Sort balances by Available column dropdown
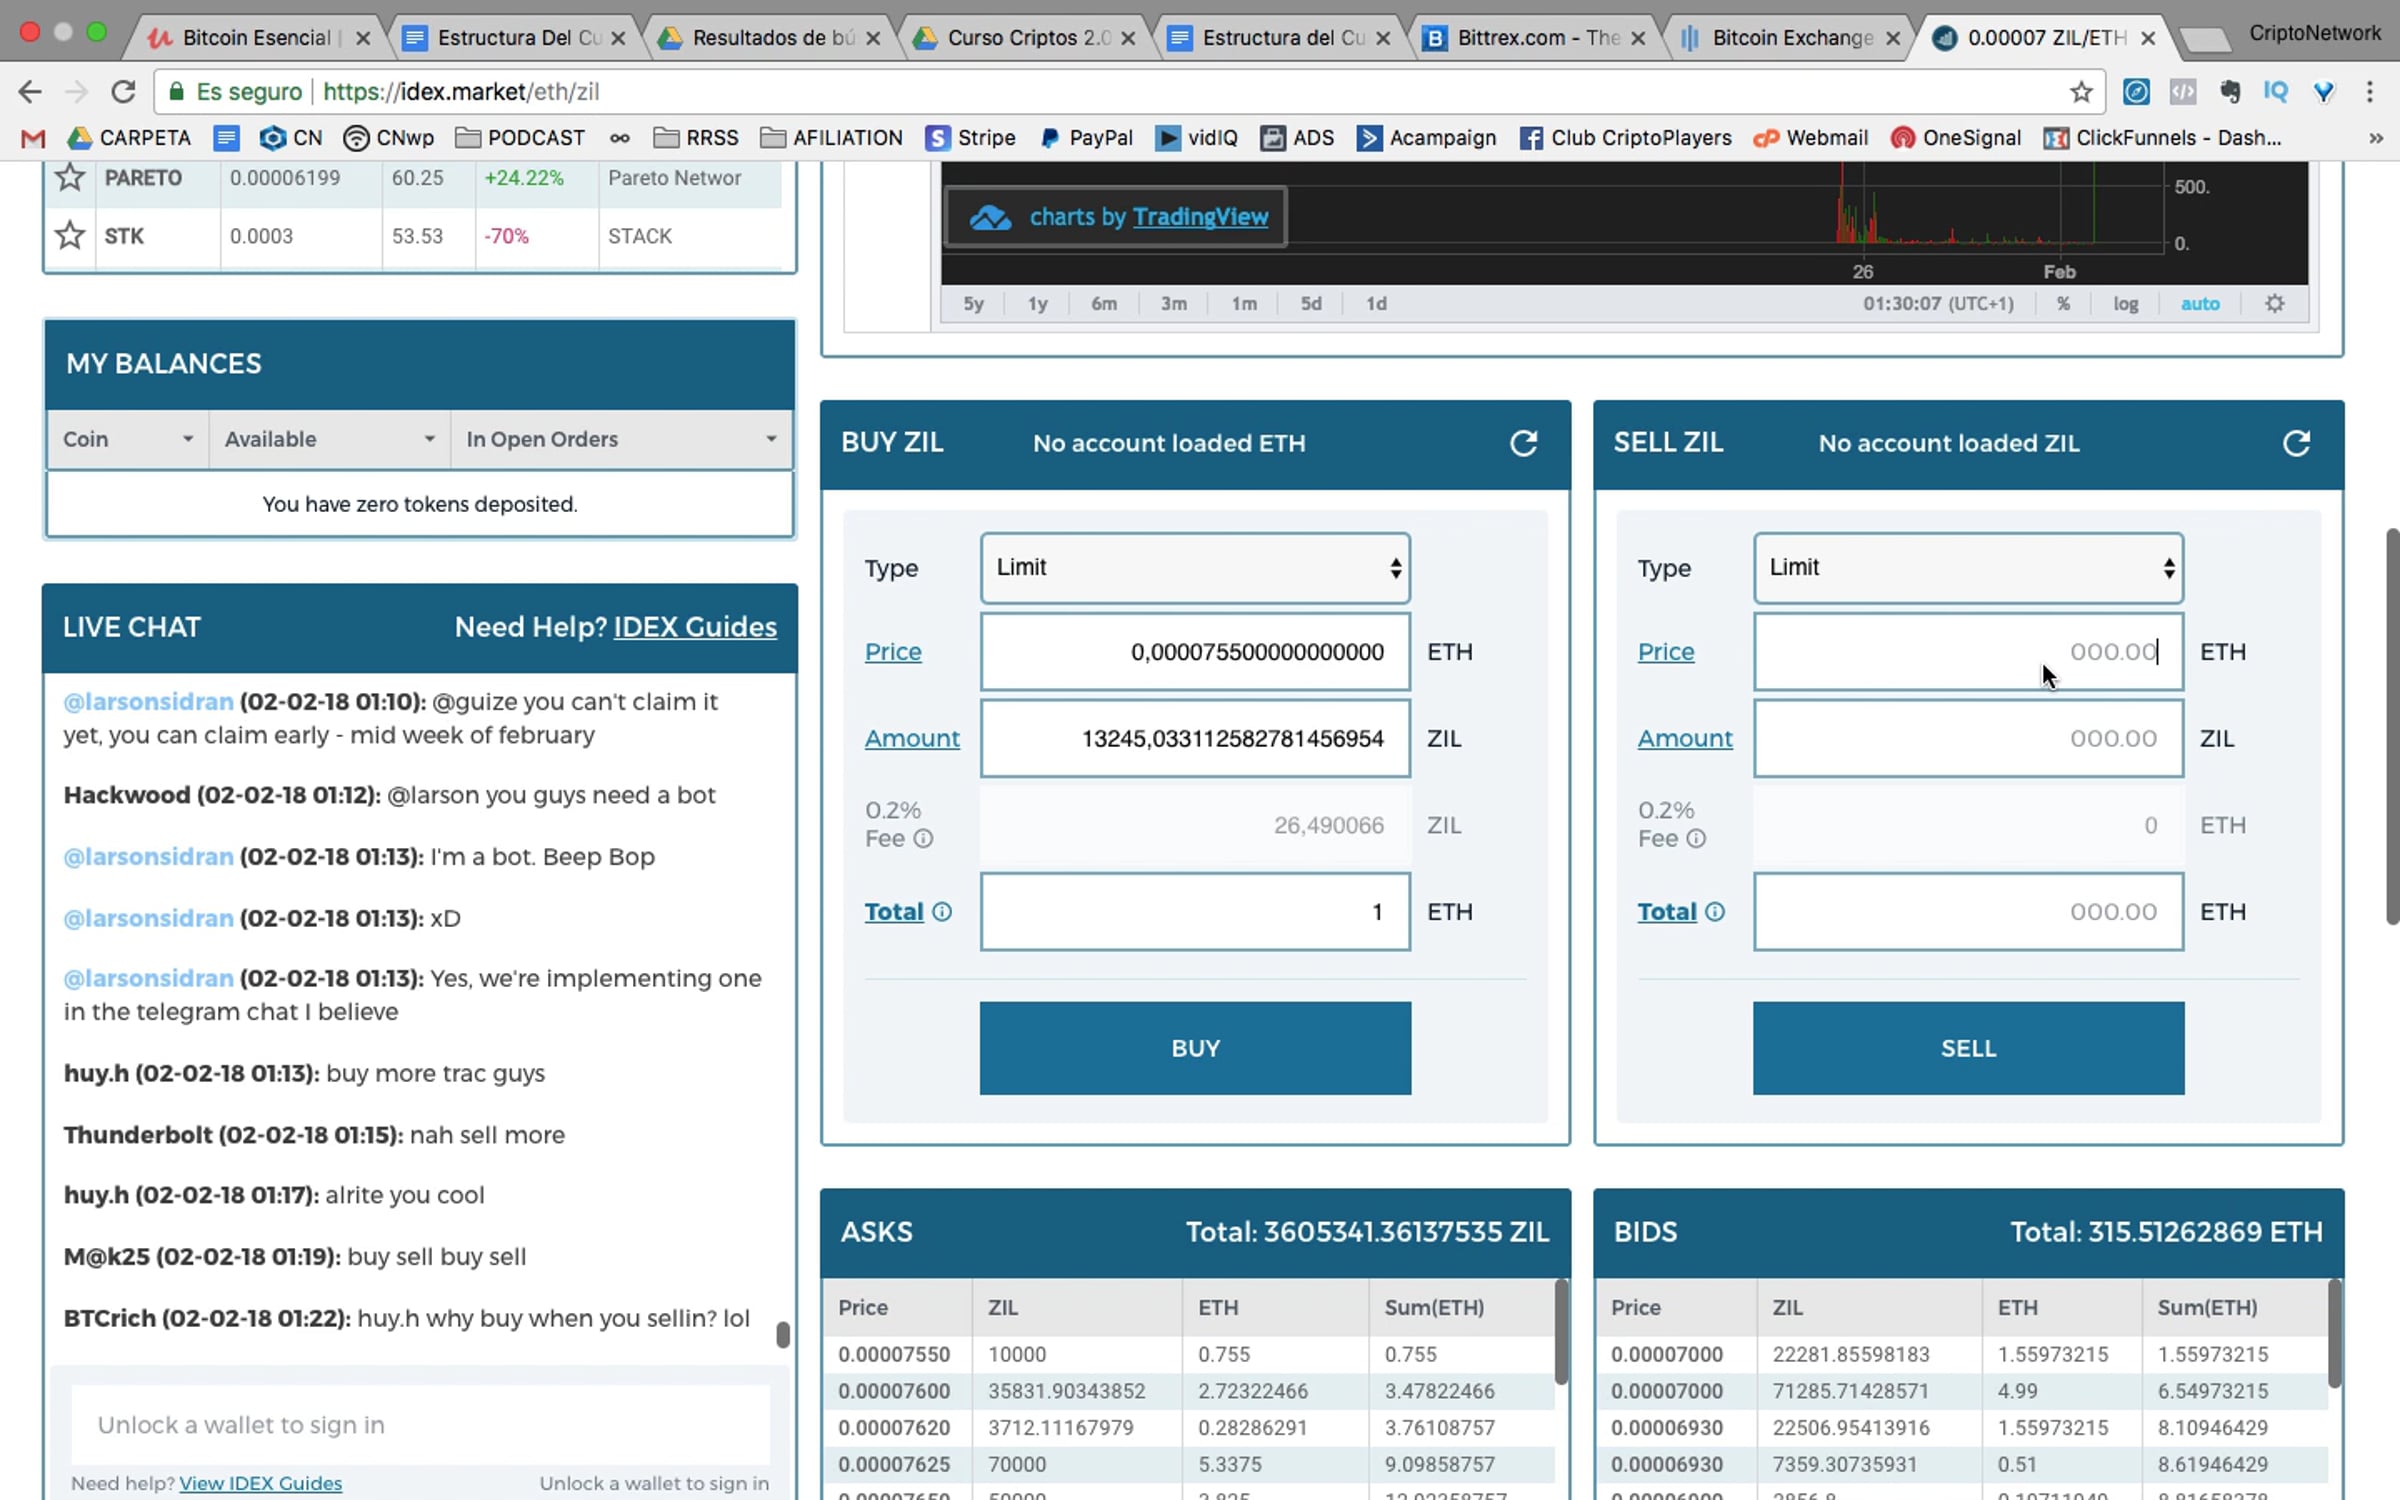This screenshot has height=1500, width=2400. (429, 439)
